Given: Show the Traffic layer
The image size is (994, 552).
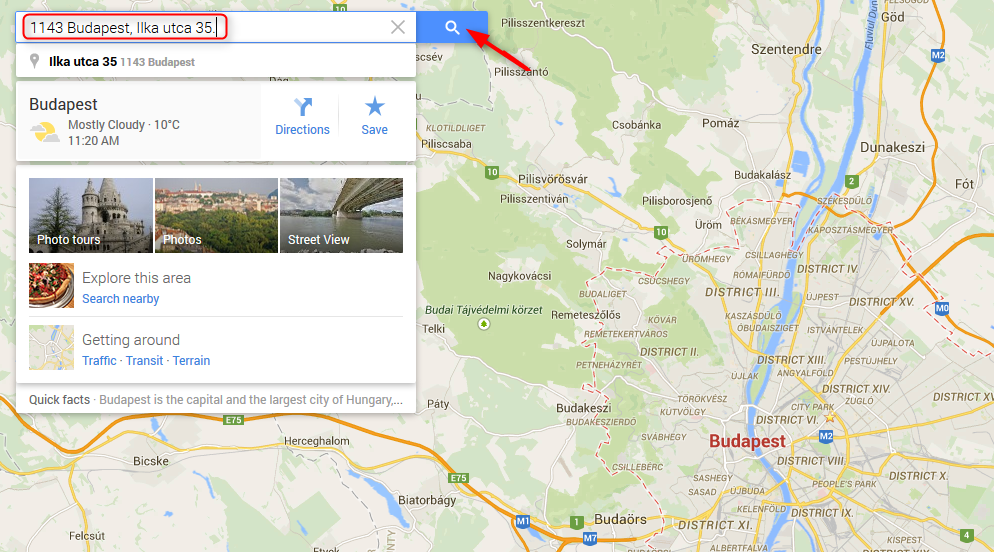Looking at the screenshot, I should click(x=99, y=361).
